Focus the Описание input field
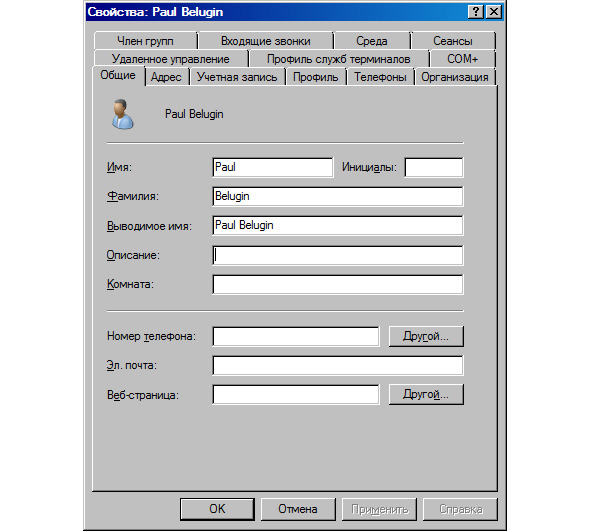Image resolution: width=591 pixels, height=531 pixels. point(338,255)
